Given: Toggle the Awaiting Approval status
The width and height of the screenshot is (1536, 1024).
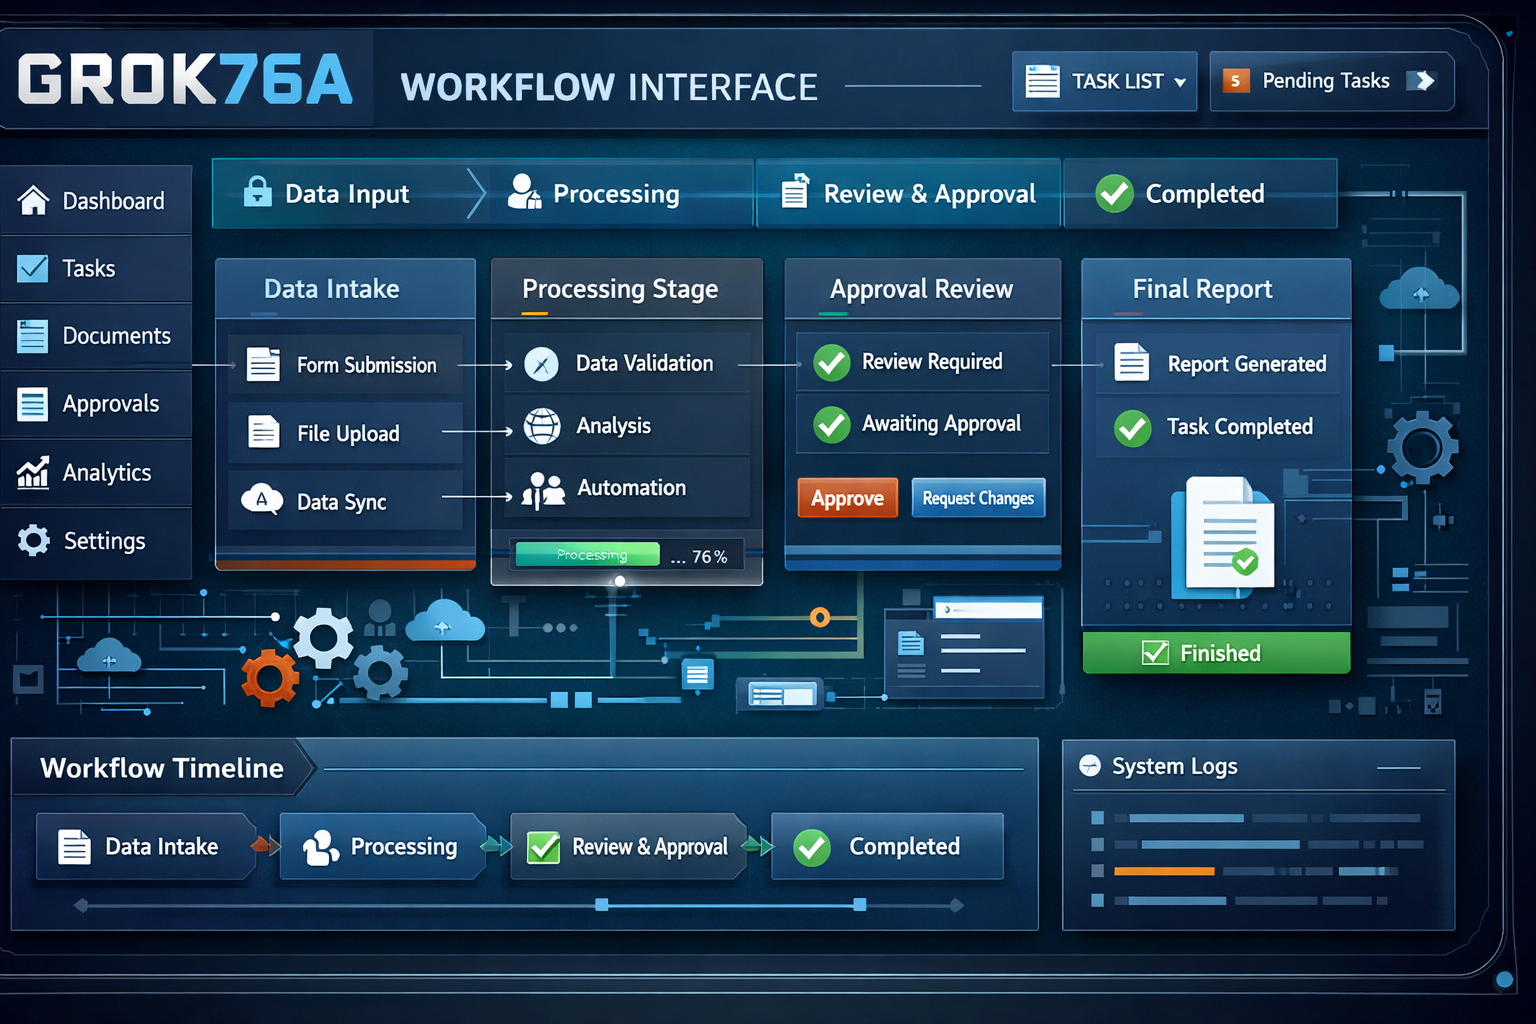Looking at the screenshot, I should coord(831,424).
